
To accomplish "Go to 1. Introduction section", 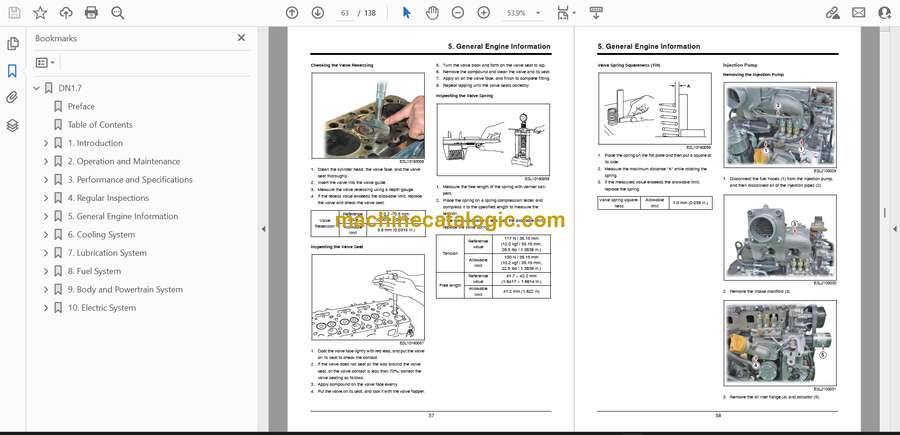I will pyautogui.click(x=95, y=143).
